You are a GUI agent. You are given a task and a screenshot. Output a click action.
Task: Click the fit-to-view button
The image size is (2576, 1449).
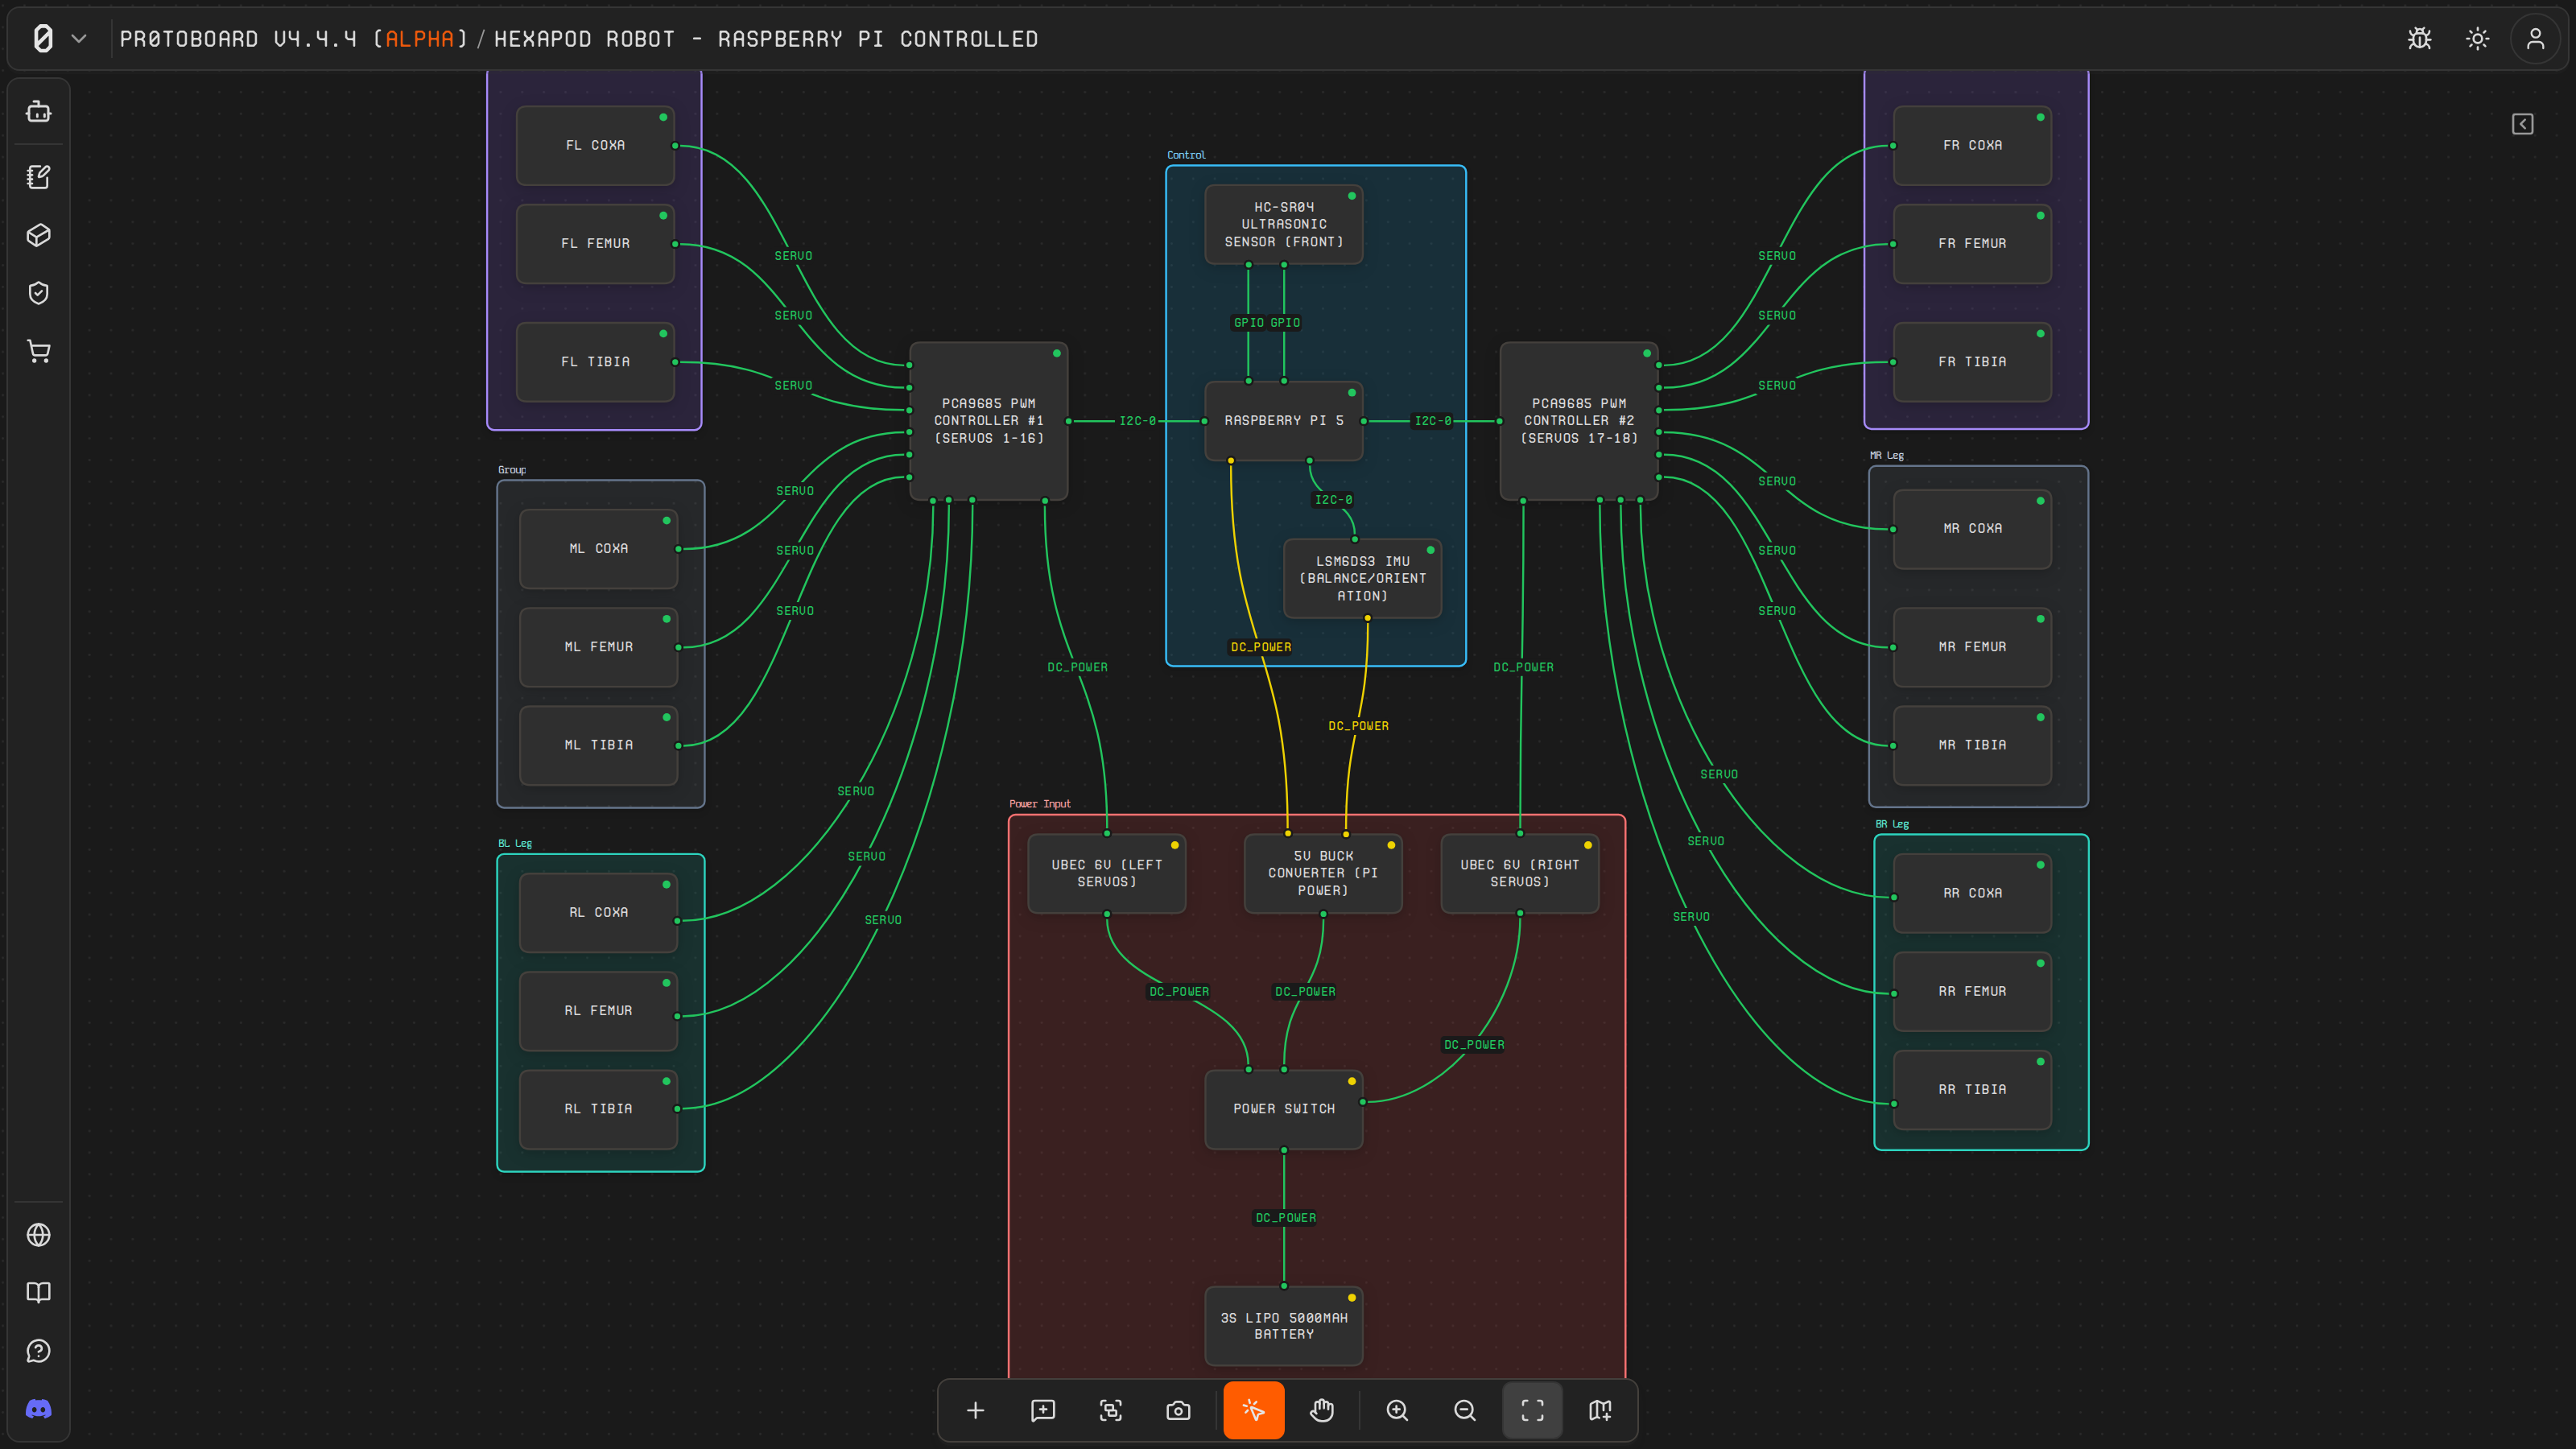pos(1532,1410)
